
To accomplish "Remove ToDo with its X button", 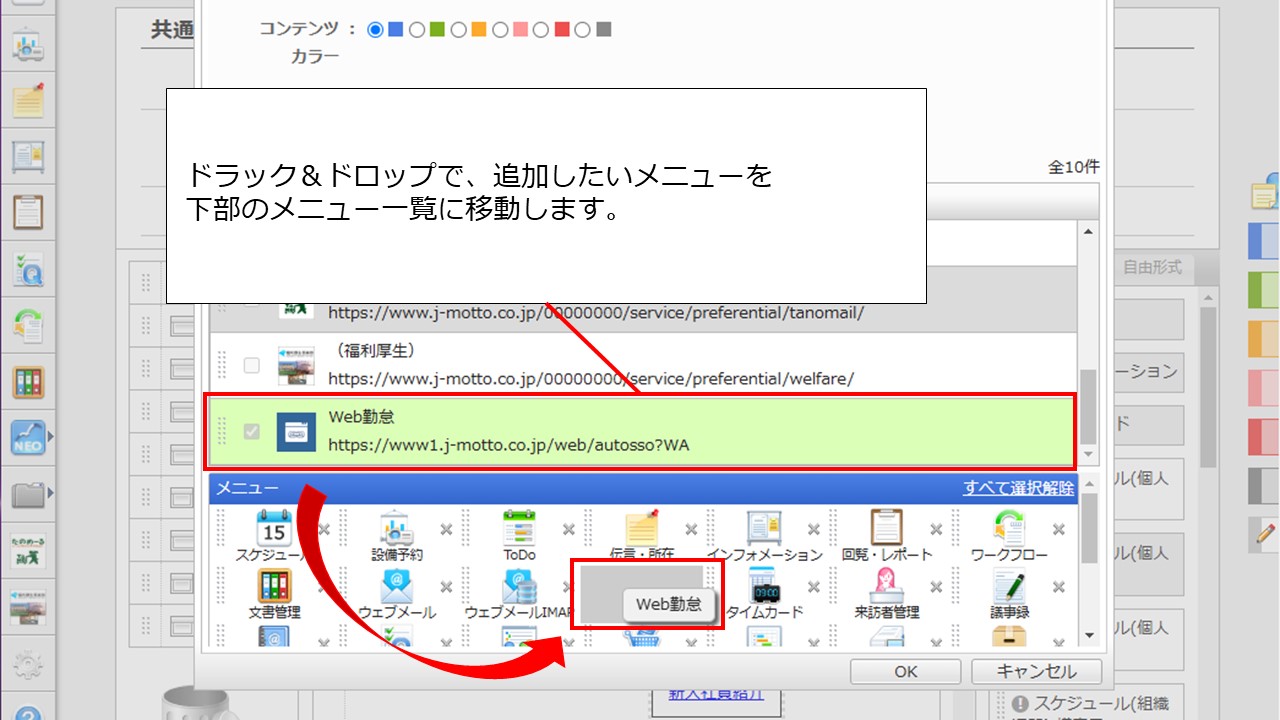I will point(568,530).
